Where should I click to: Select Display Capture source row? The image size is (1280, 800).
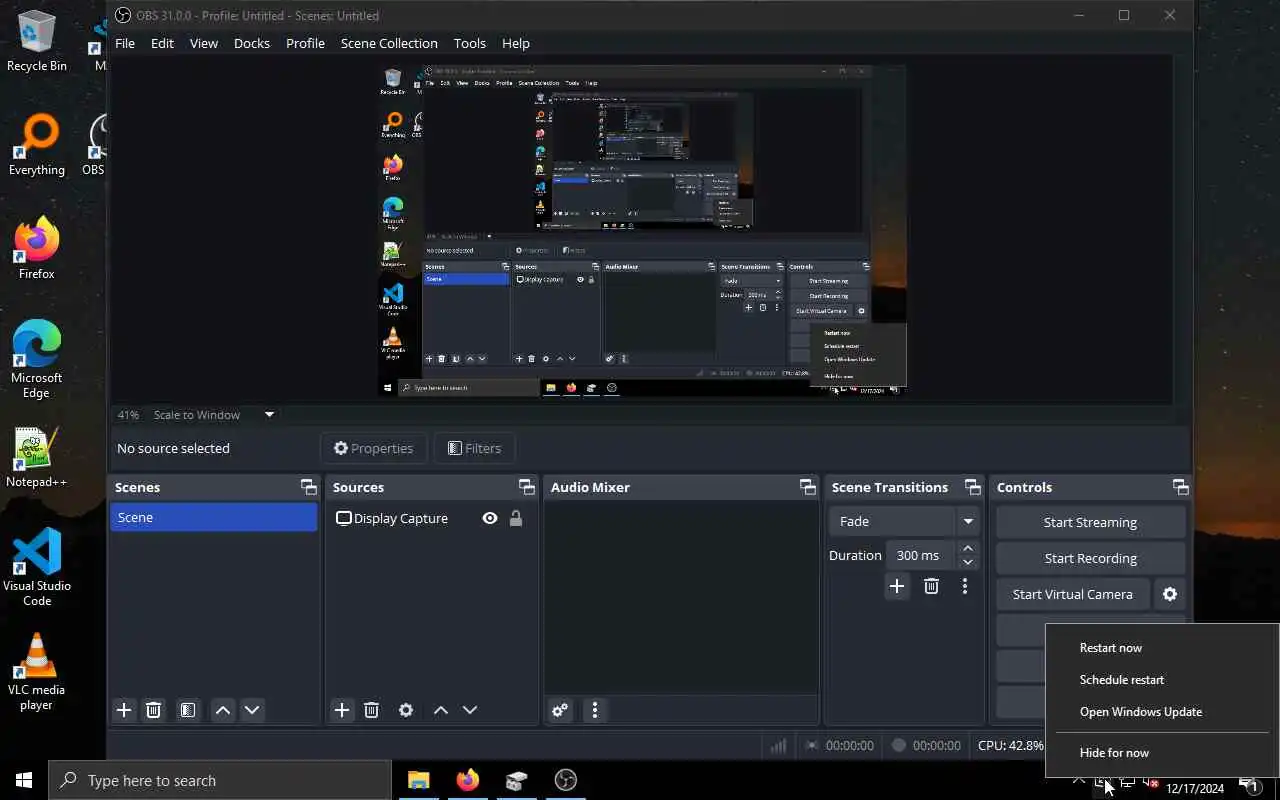coord(431,518)
